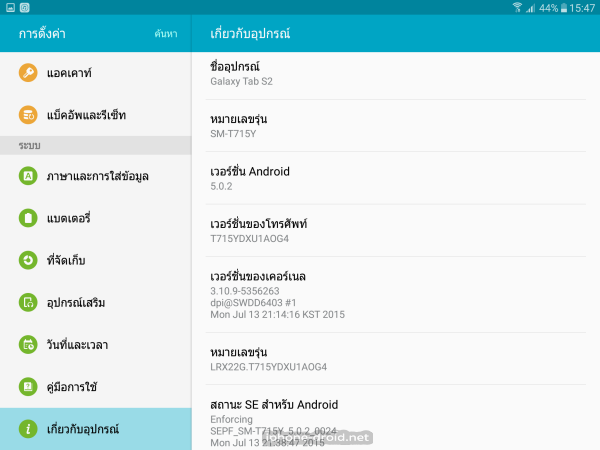Open the ชื่ออุปกรณ์ device name entry

tap(396, 76)
